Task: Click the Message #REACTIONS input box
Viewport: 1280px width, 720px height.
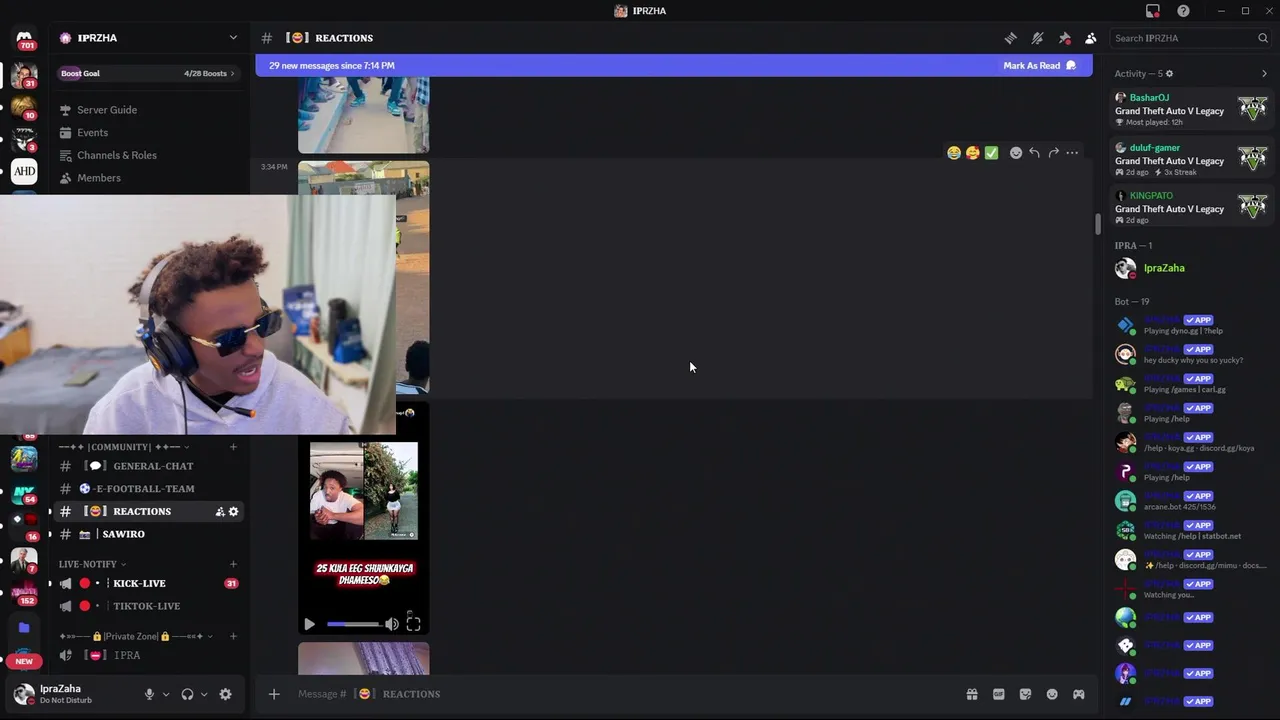Action: (x=625, y=694)
